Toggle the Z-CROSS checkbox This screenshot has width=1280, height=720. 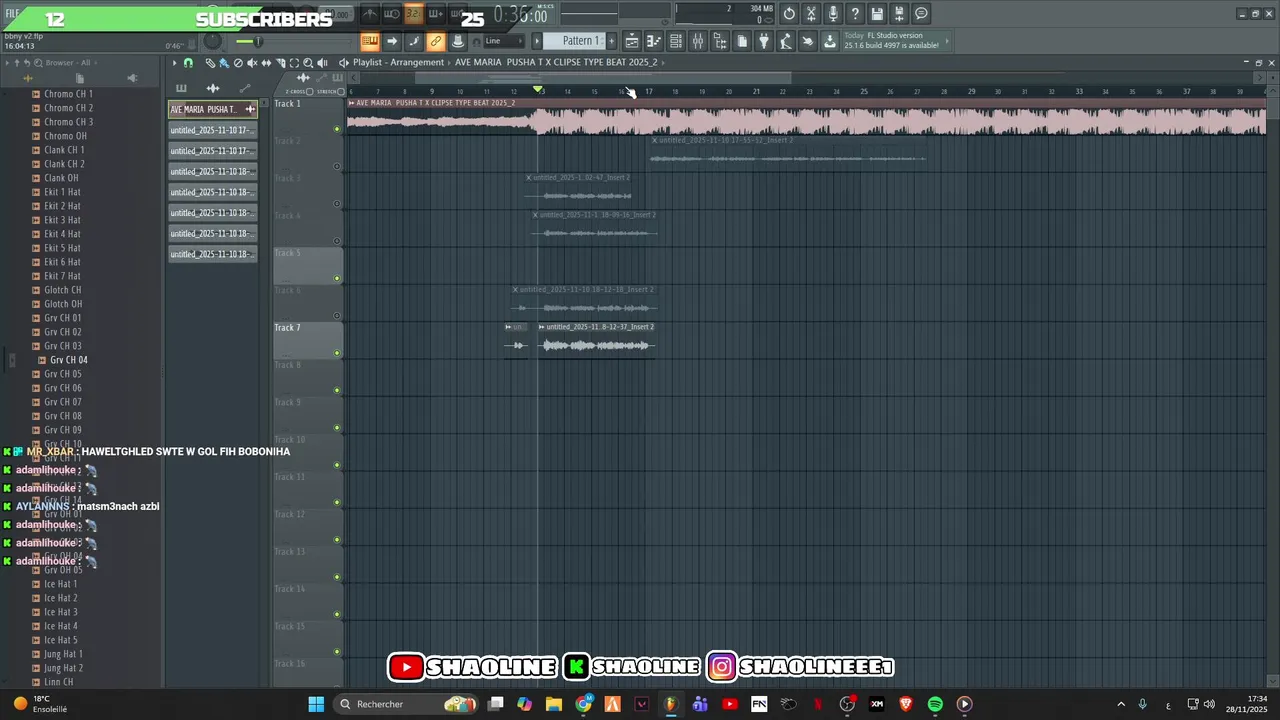[x=310, y=91]
